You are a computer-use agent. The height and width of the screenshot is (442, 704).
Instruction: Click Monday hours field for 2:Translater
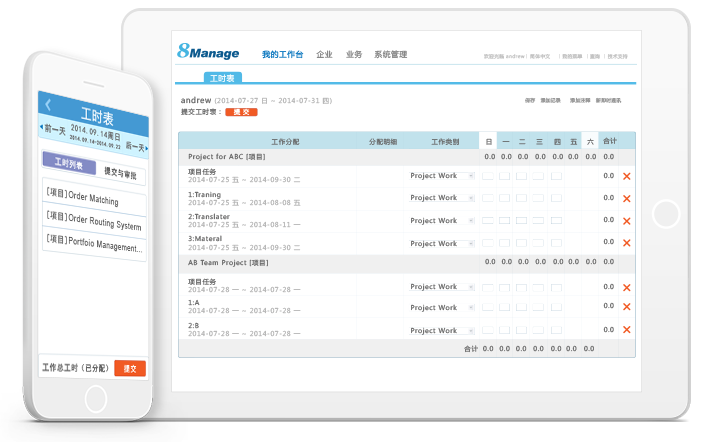click(x=505, y=221)
